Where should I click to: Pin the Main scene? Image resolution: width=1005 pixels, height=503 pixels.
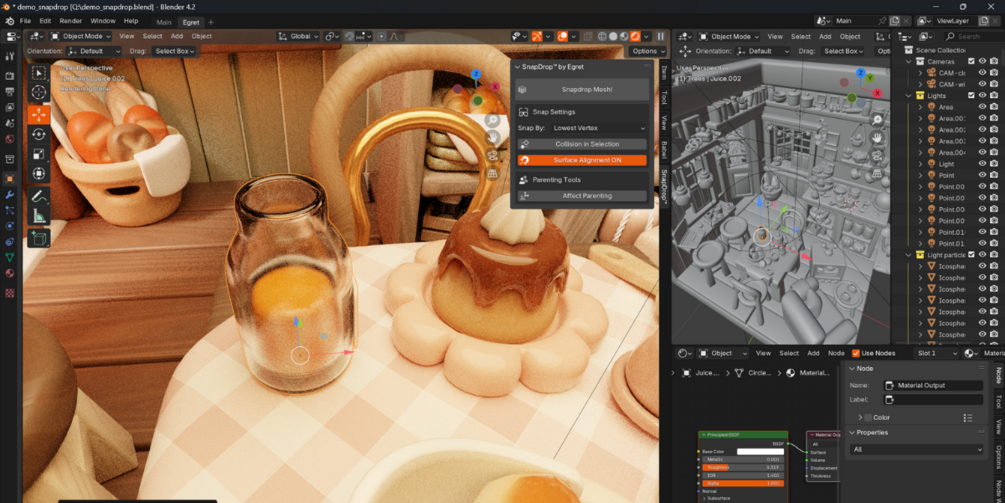pyautogui.click(x=882, y=21)
